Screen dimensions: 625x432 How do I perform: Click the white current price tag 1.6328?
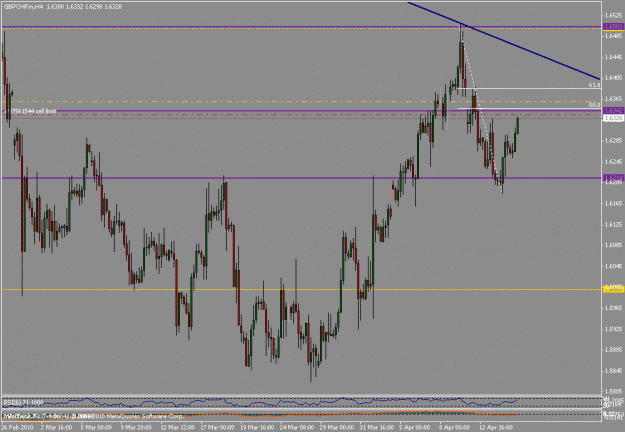613,118
